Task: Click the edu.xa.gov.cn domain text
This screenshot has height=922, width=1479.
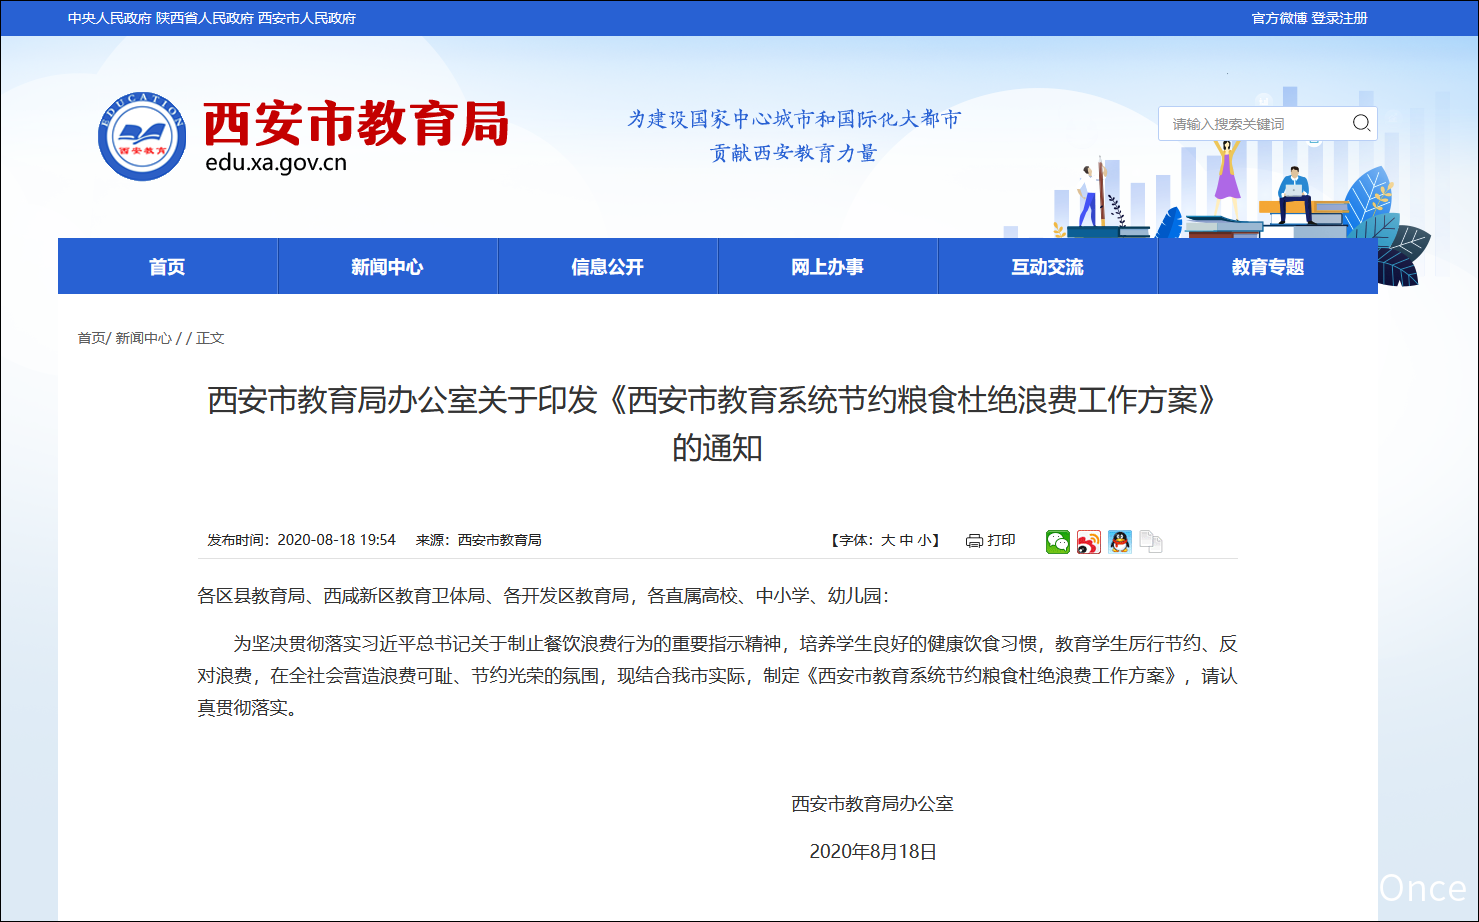Action: pos(276,163)
